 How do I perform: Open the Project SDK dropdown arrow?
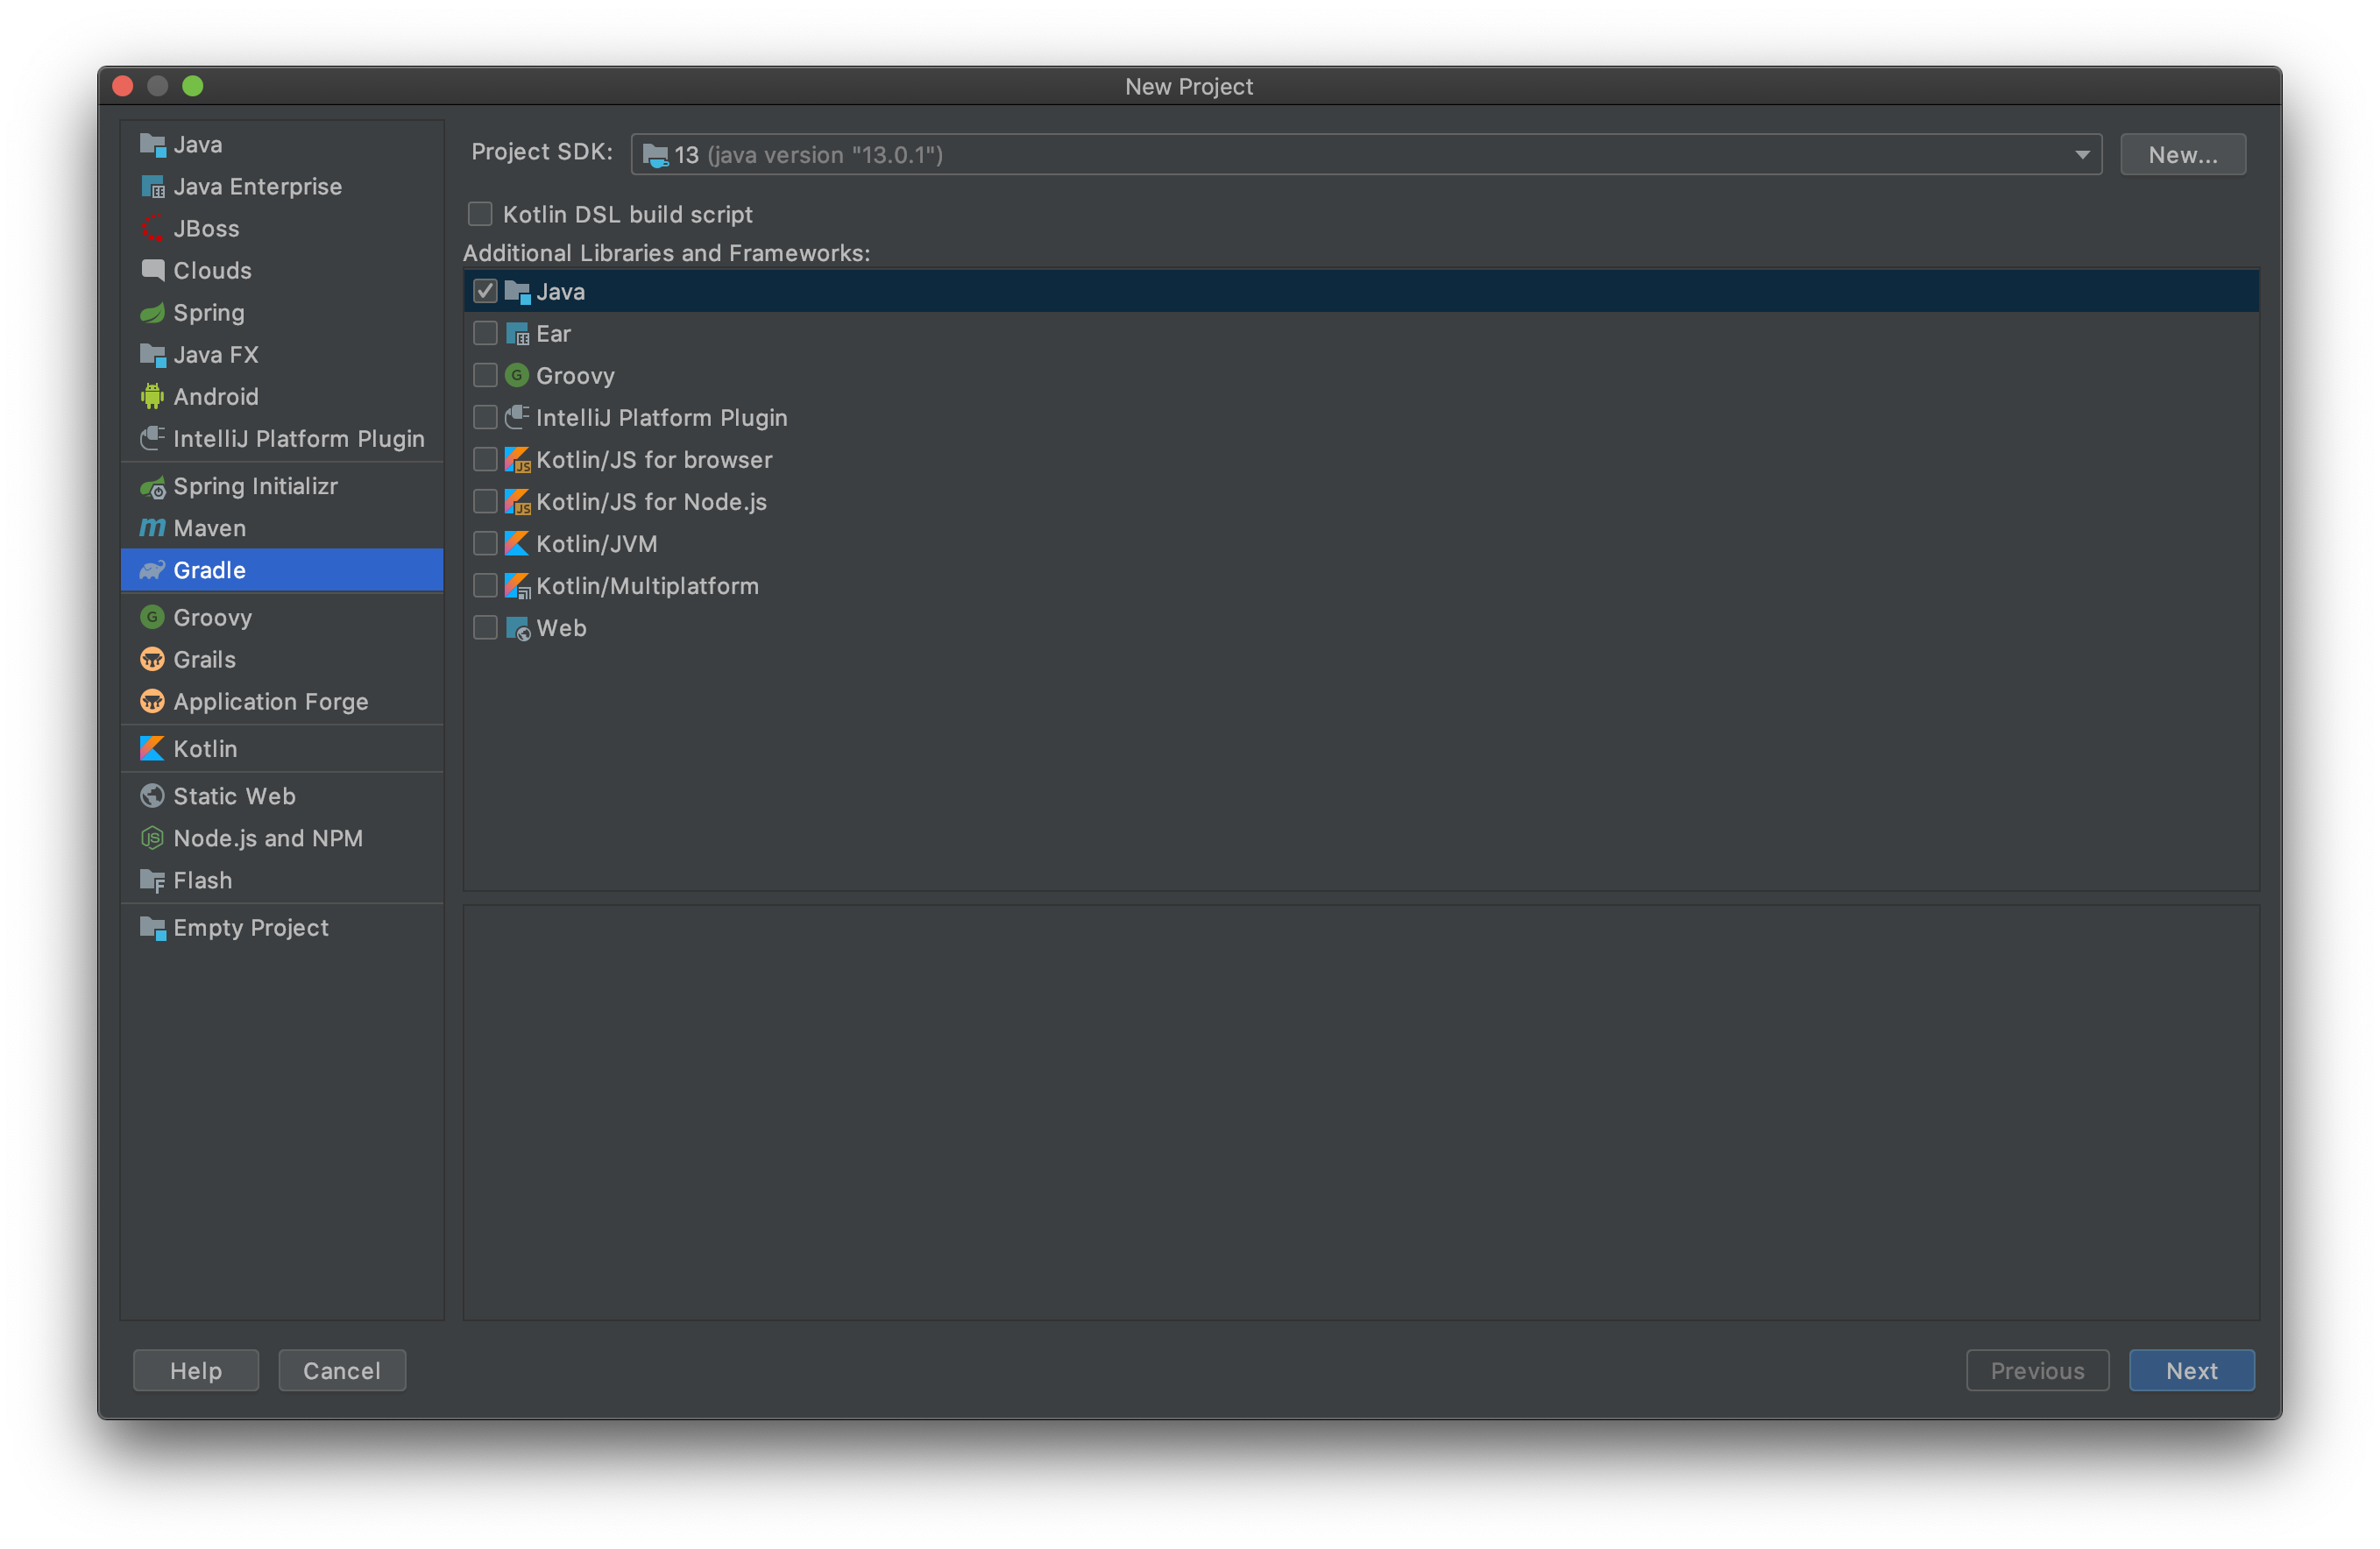click(2081, 155)
